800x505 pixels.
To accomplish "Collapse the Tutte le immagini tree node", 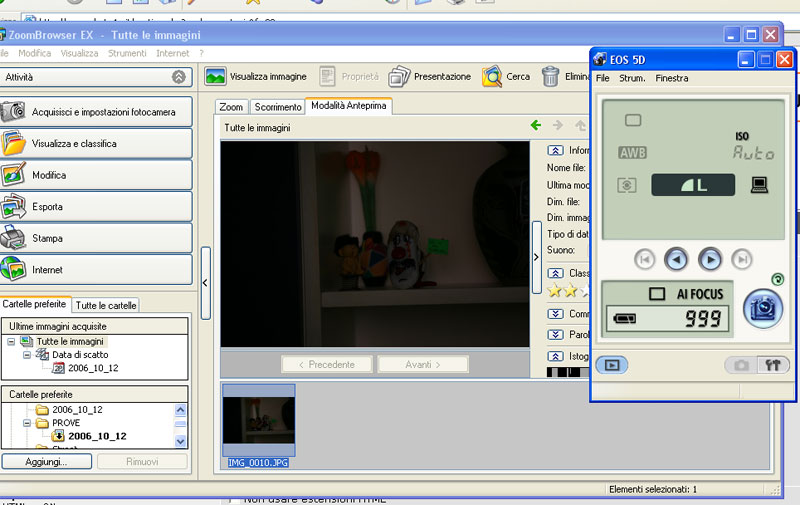I will coord(11,341).
